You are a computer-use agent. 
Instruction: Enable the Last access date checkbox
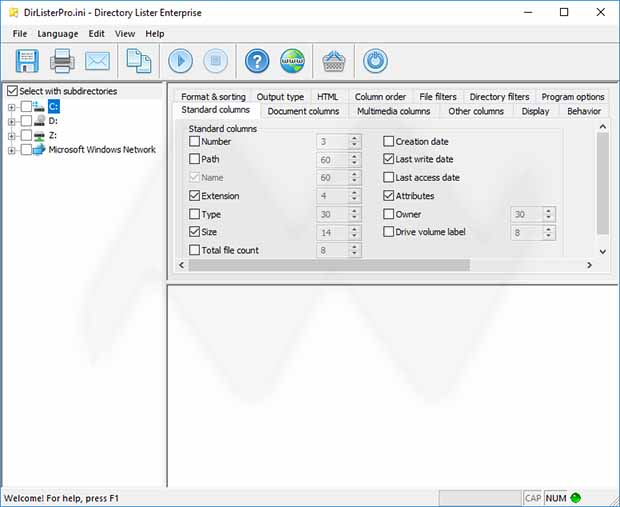[389, 177]
